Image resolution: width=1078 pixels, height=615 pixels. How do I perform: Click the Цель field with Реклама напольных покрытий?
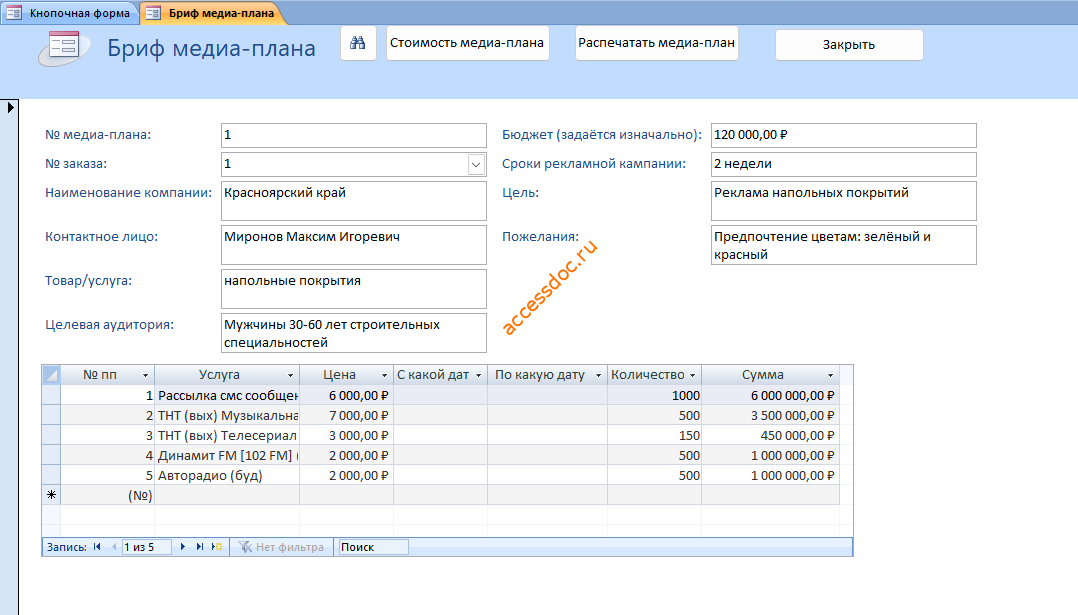coord(844,201)
